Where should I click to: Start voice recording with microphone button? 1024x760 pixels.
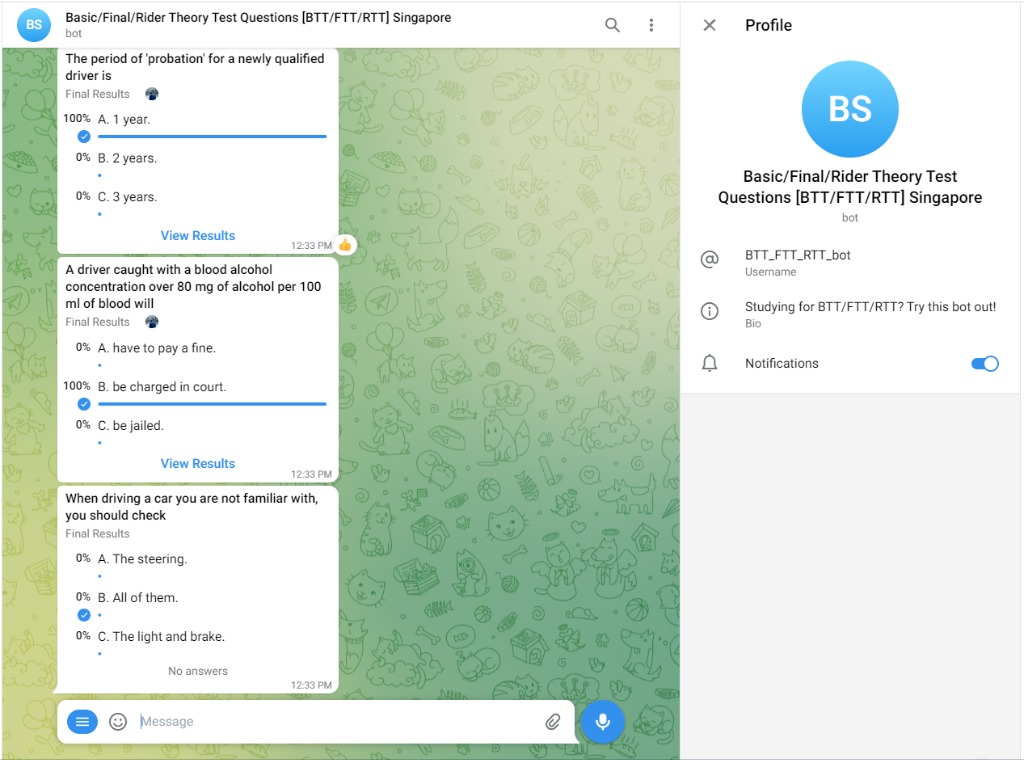point(603,721)
